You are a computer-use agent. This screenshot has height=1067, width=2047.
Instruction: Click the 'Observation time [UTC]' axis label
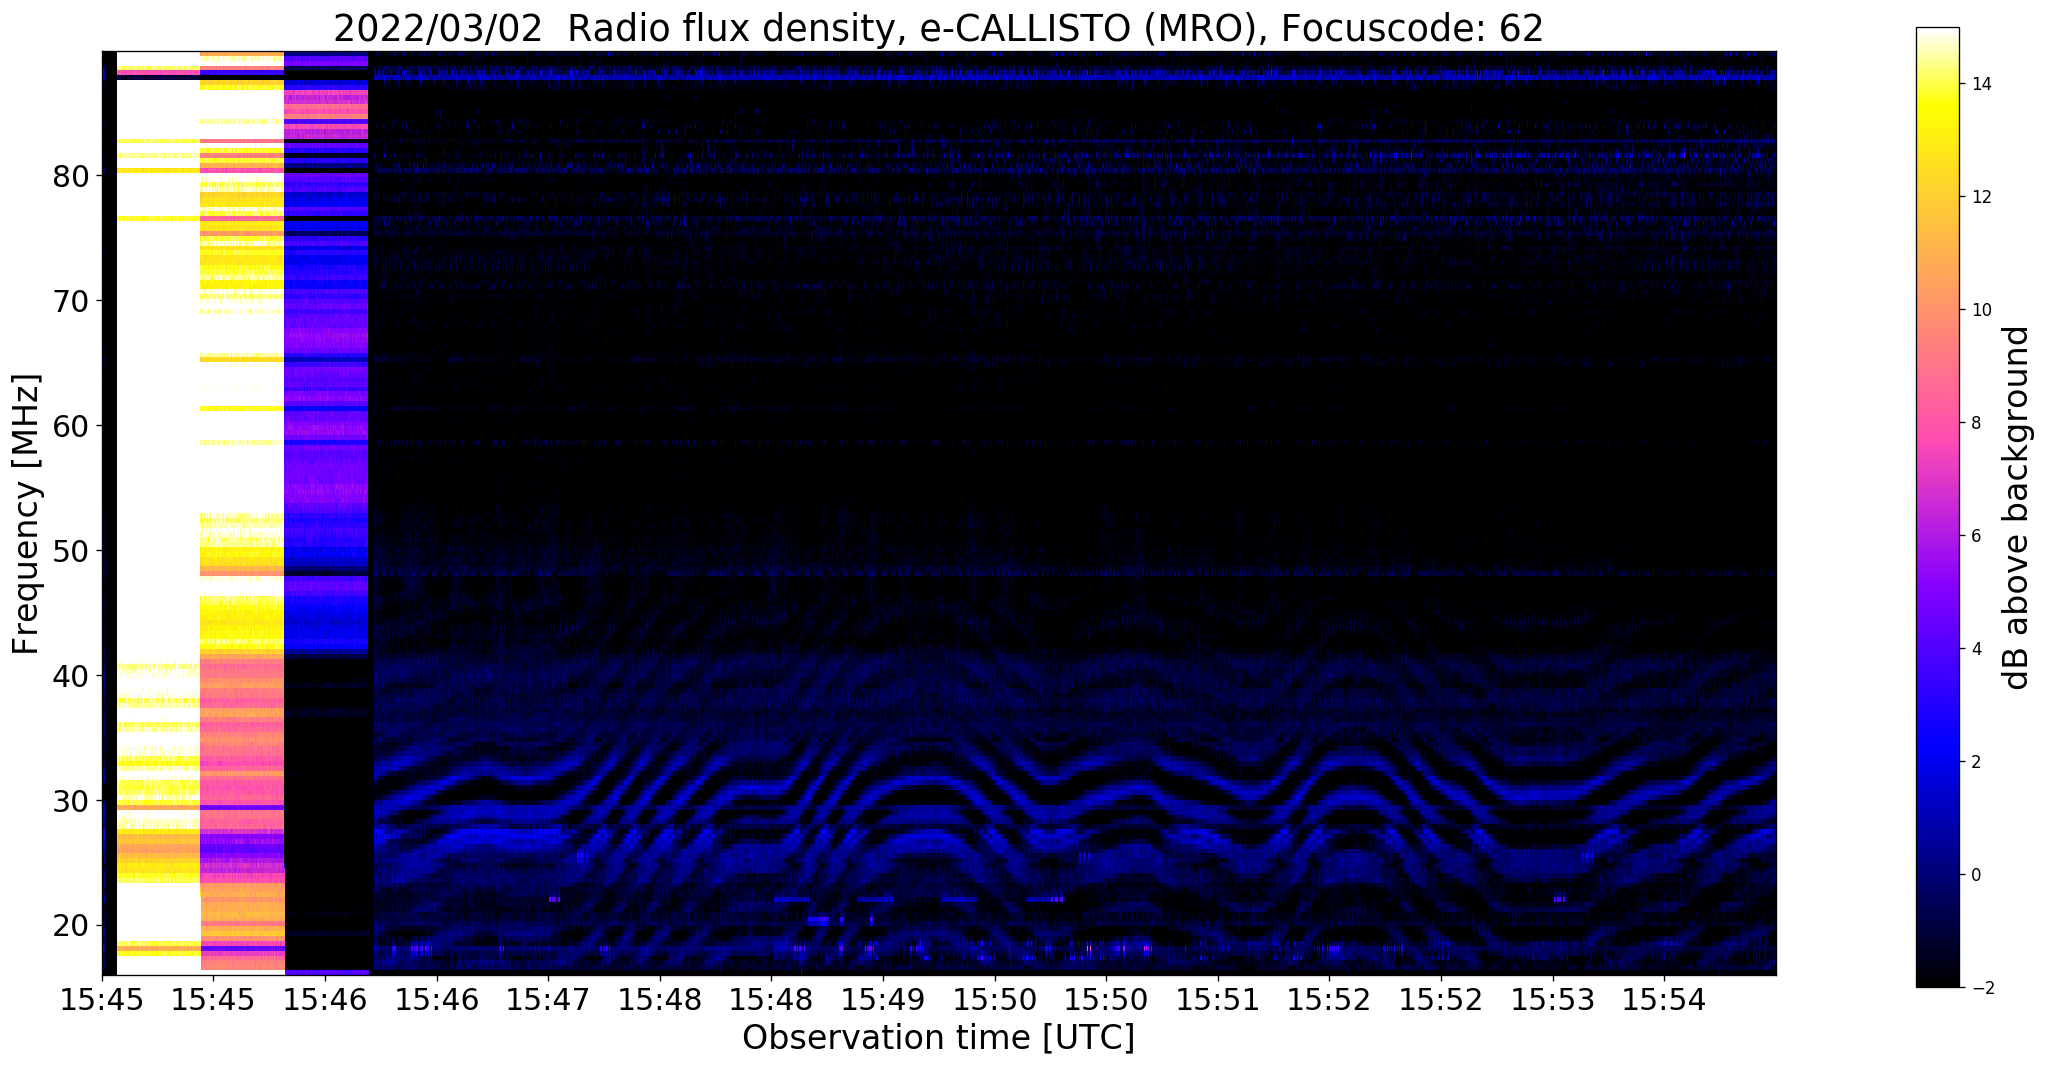point(938,1038)
